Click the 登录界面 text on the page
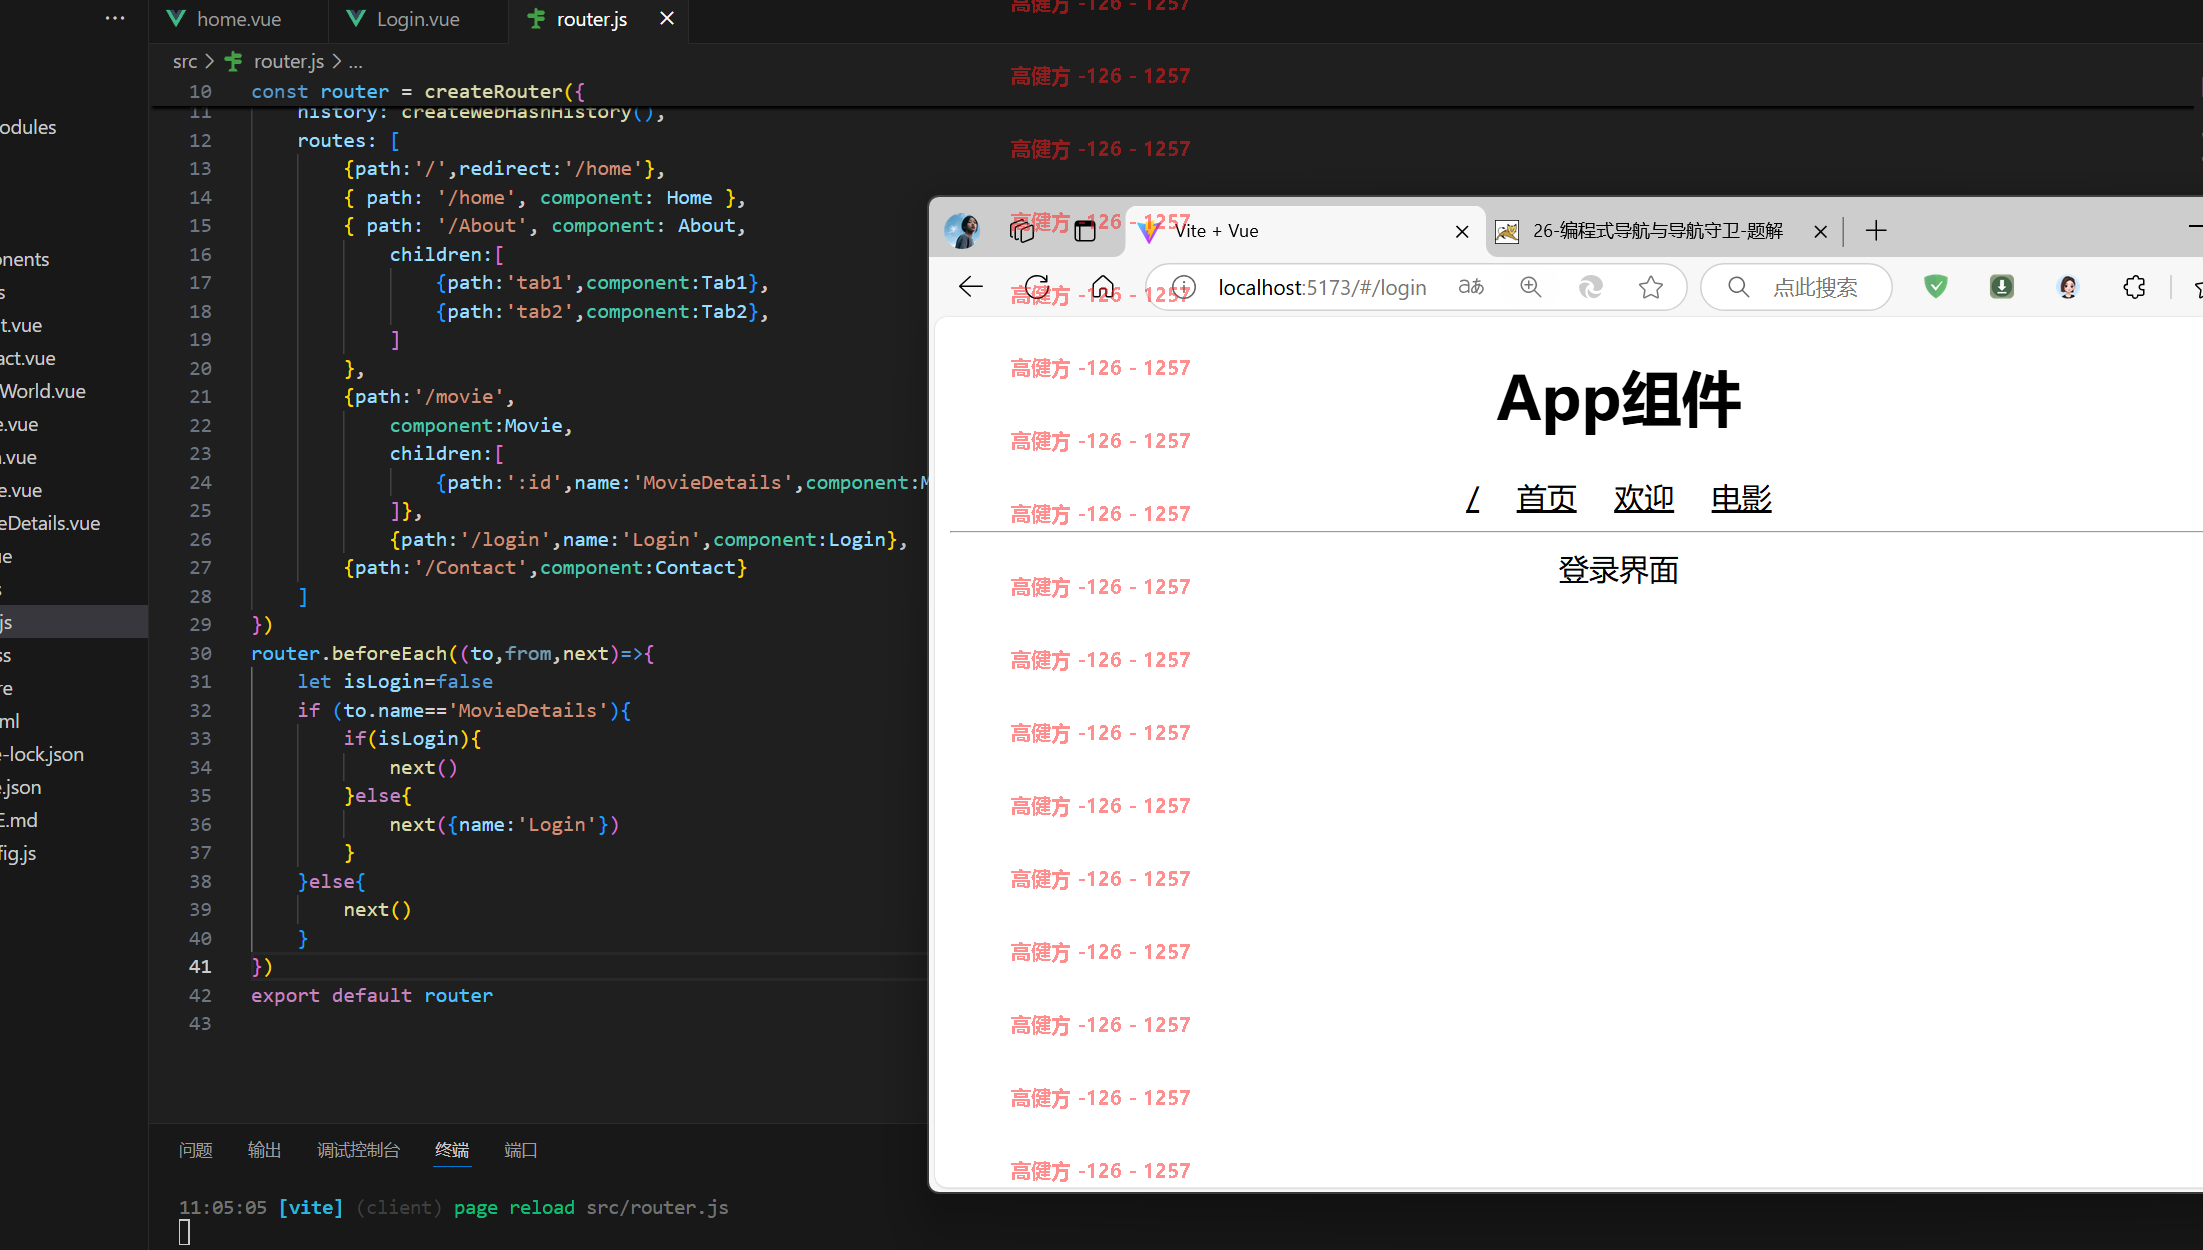The image size is (2203, 1250). [x=1617, y=570]
